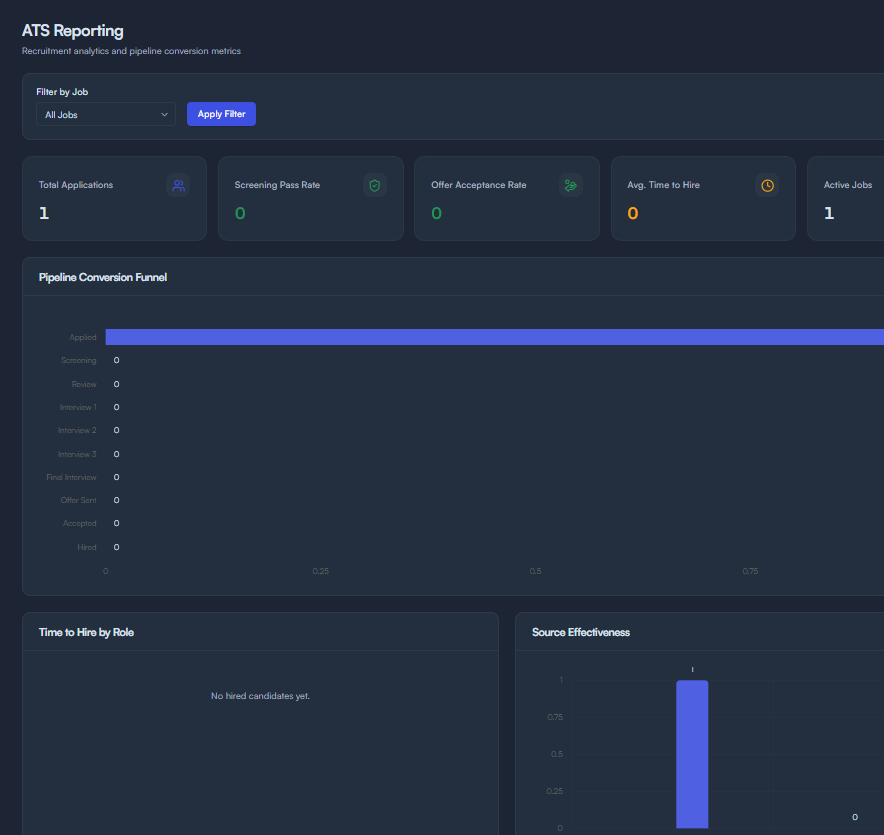The width and height of the screenshot is (884, 835).
Task: Click the Active Jobs card label
Action: 847,185
